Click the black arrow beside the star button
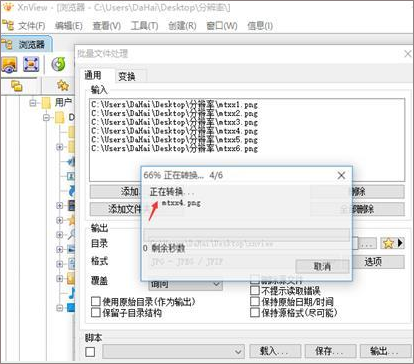This screenshot has width=414, height=364. [x=400, y=243]
